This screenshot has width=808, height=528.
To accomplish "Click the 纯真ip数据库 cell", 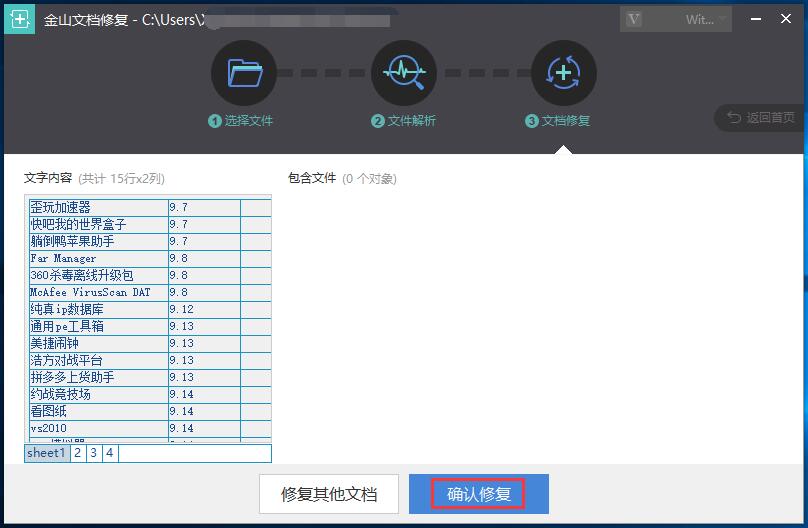I will tap(97, 309).
